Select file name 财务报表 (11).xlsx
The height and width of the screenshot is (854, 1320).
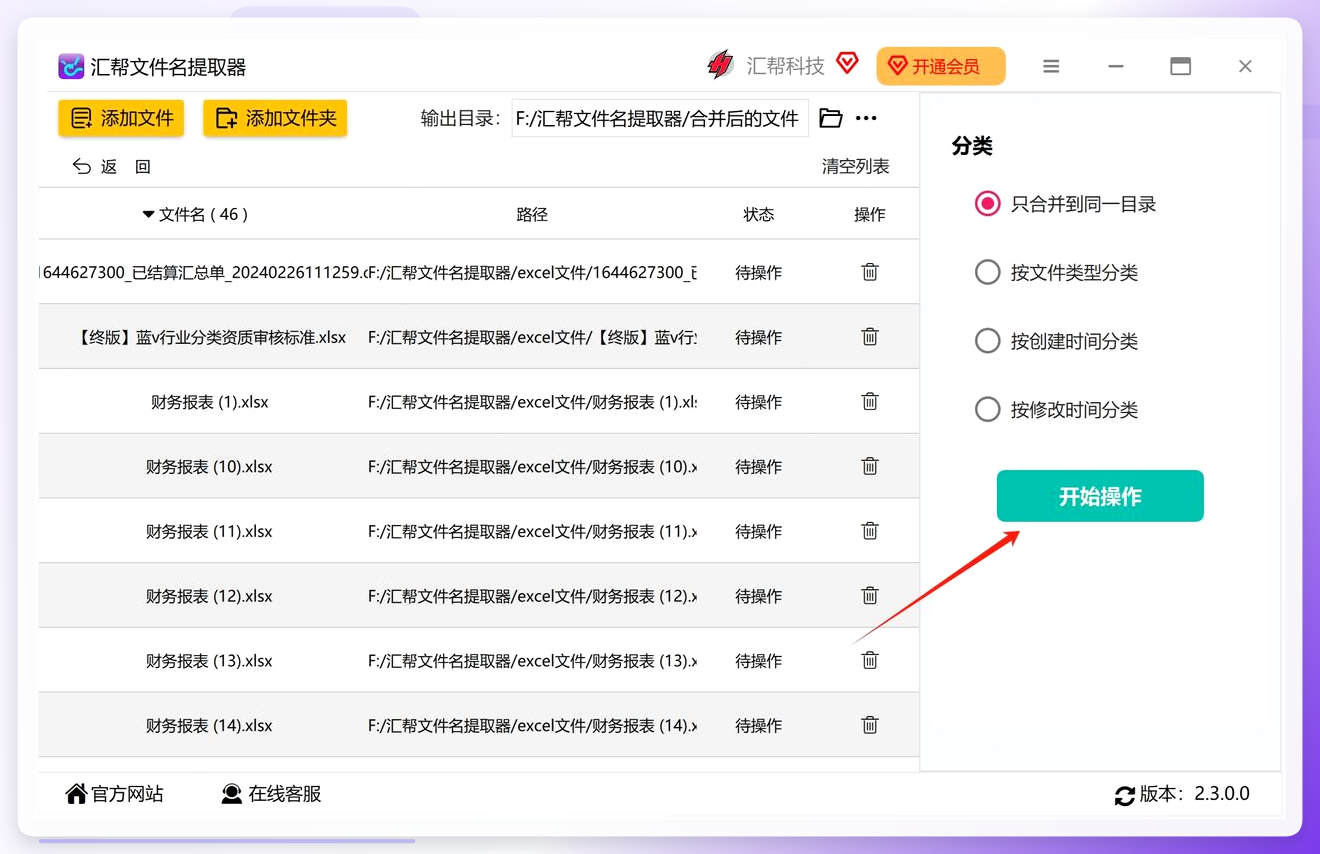point(210,531)
